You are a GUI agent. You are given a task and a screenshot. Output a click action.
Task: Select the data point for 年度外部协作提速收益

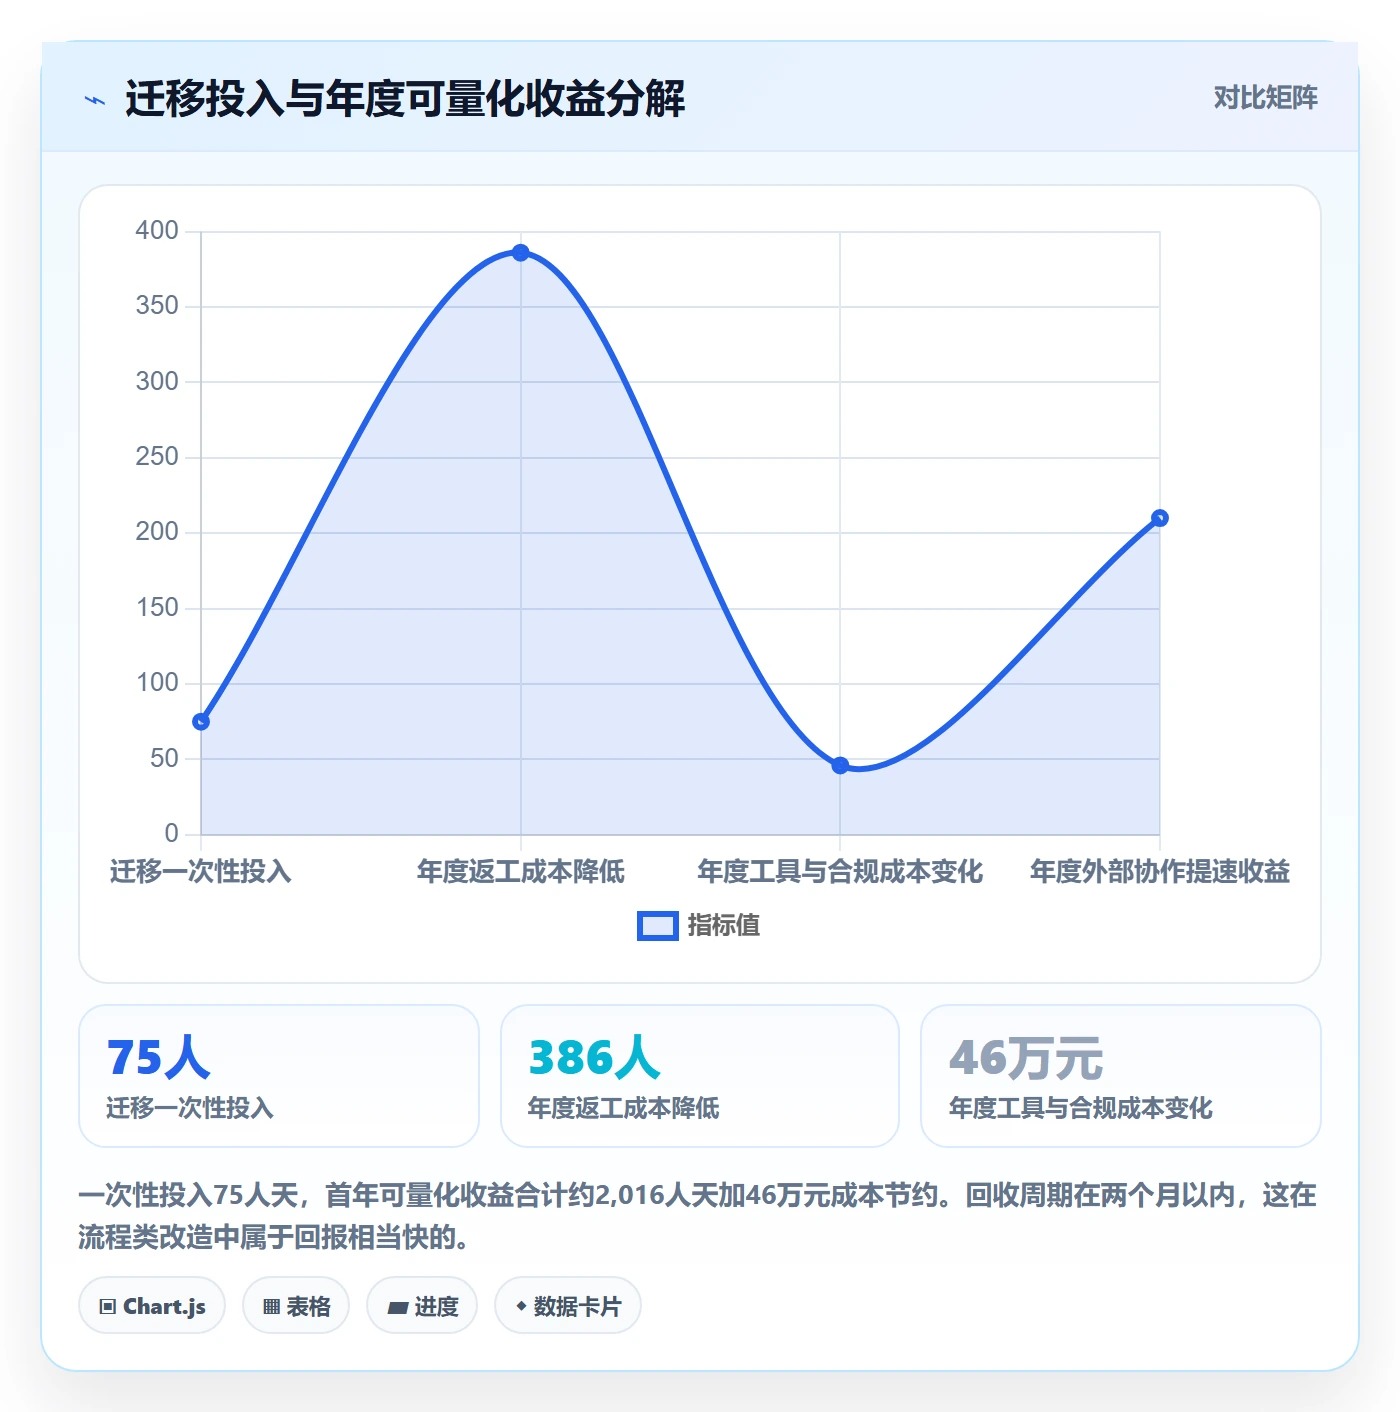pyautogui.click(x=1160, y=518)
